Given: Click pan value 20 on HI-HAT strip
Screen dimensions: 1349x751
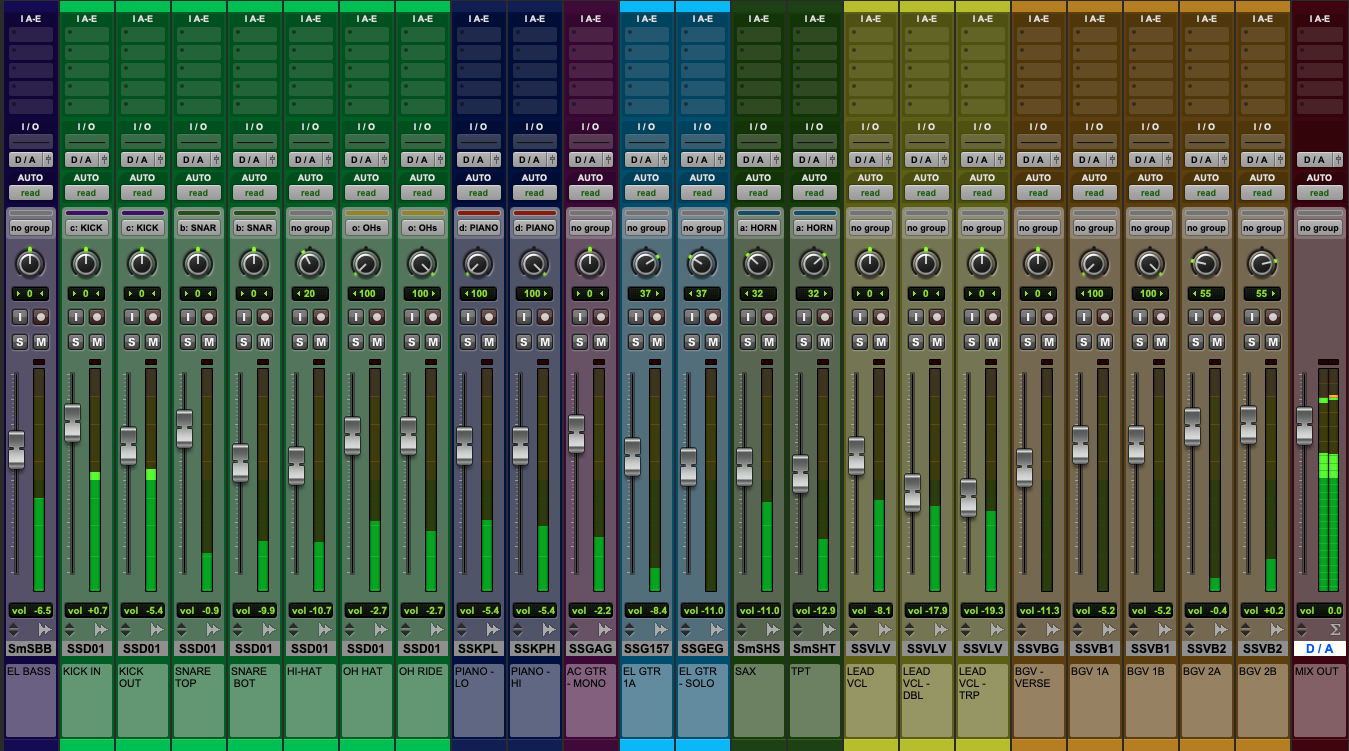Looking at the screenshot, I should point(311,294).
